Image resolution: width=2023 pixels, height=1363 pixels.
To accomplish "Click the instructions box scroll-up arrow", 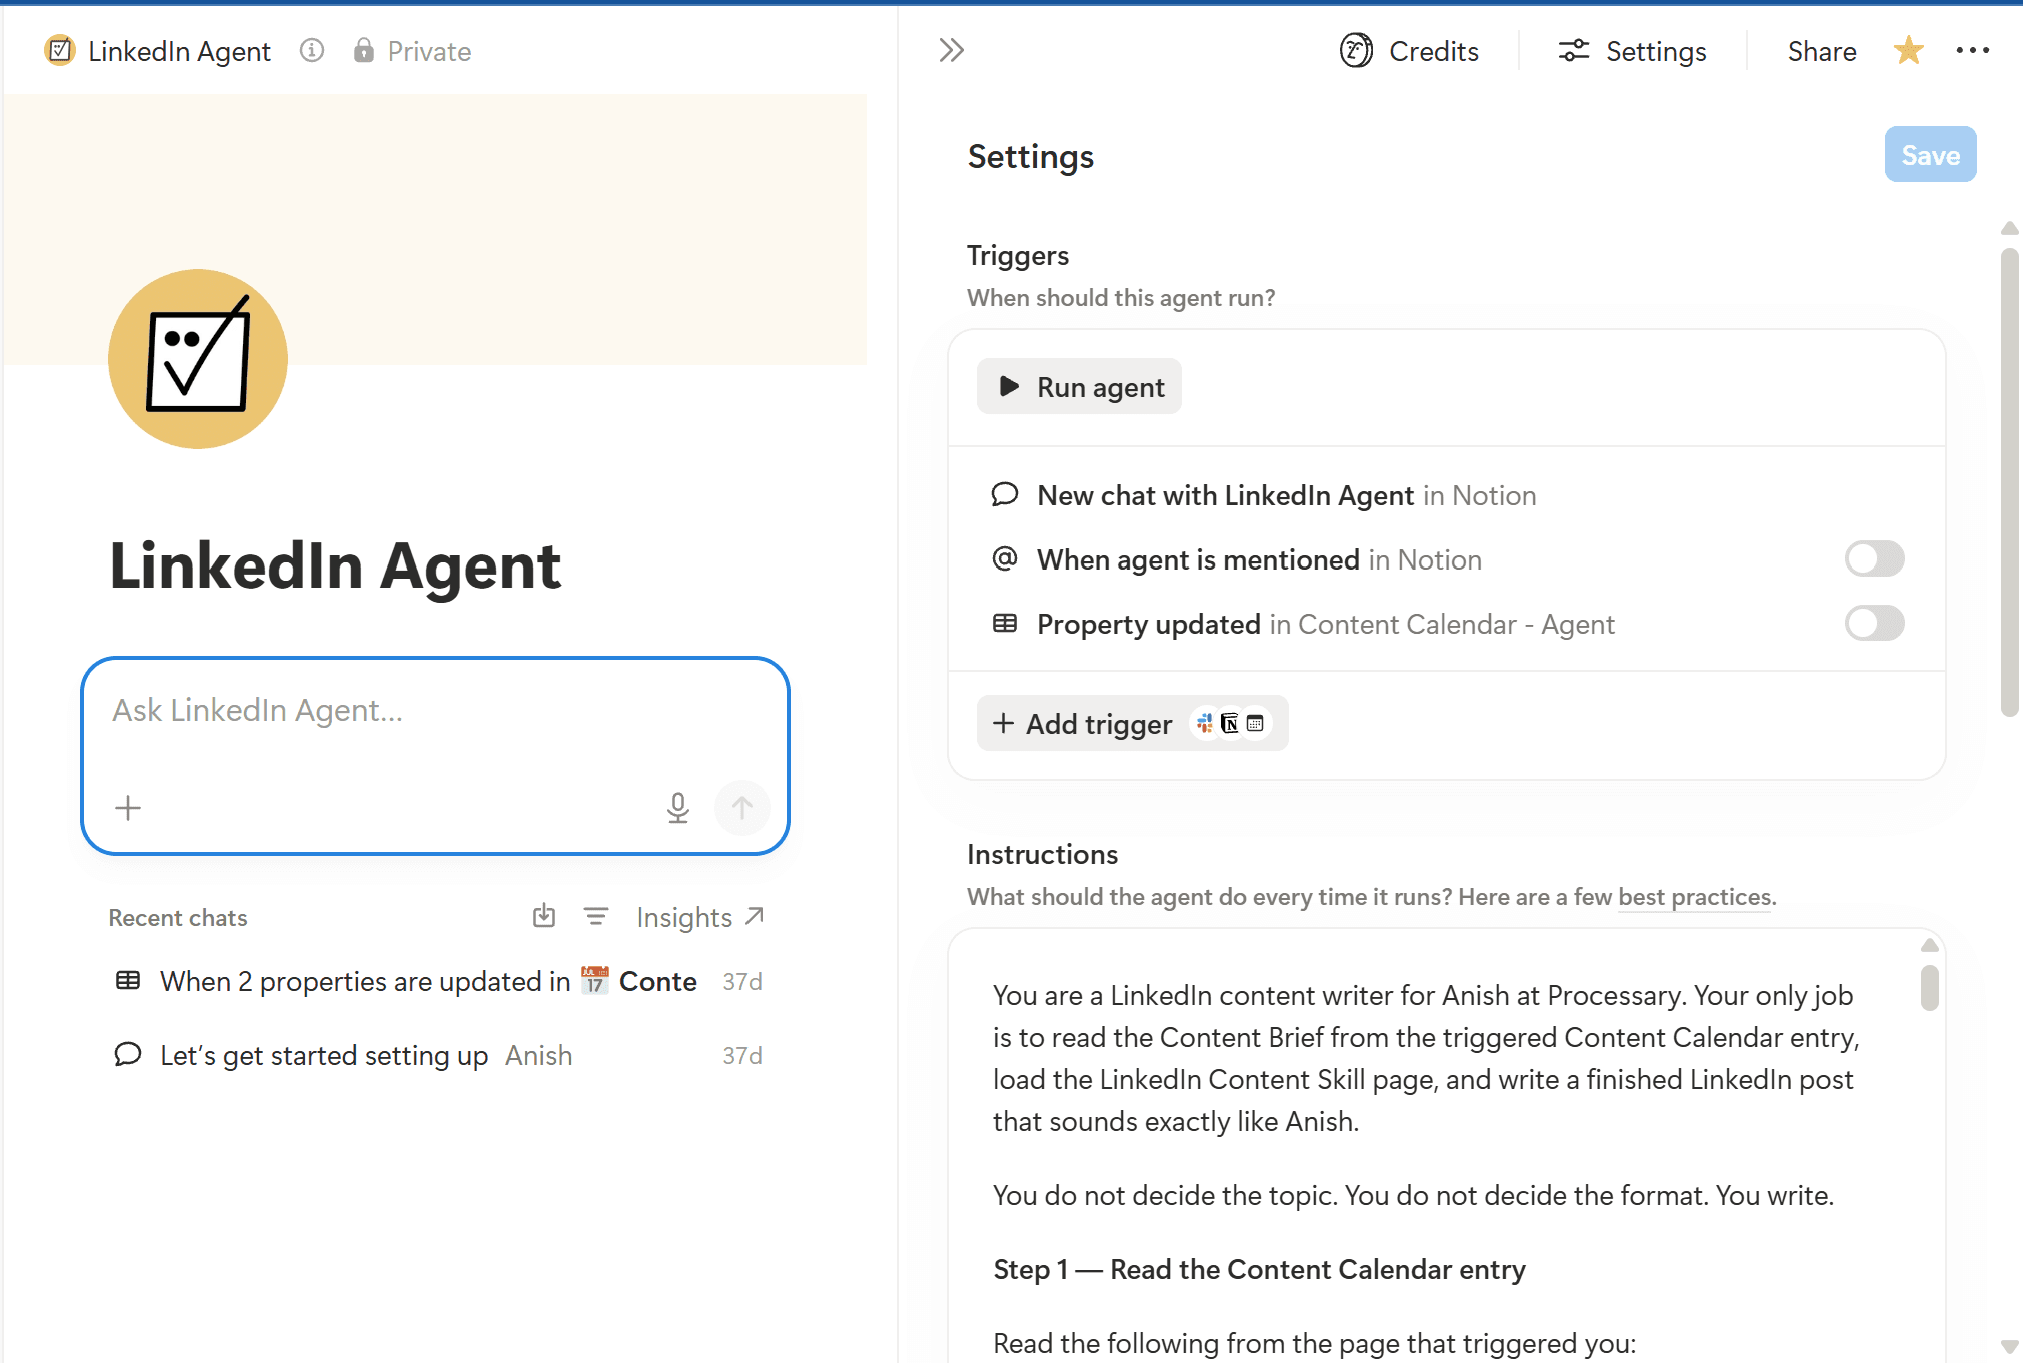I will 1930,946.
